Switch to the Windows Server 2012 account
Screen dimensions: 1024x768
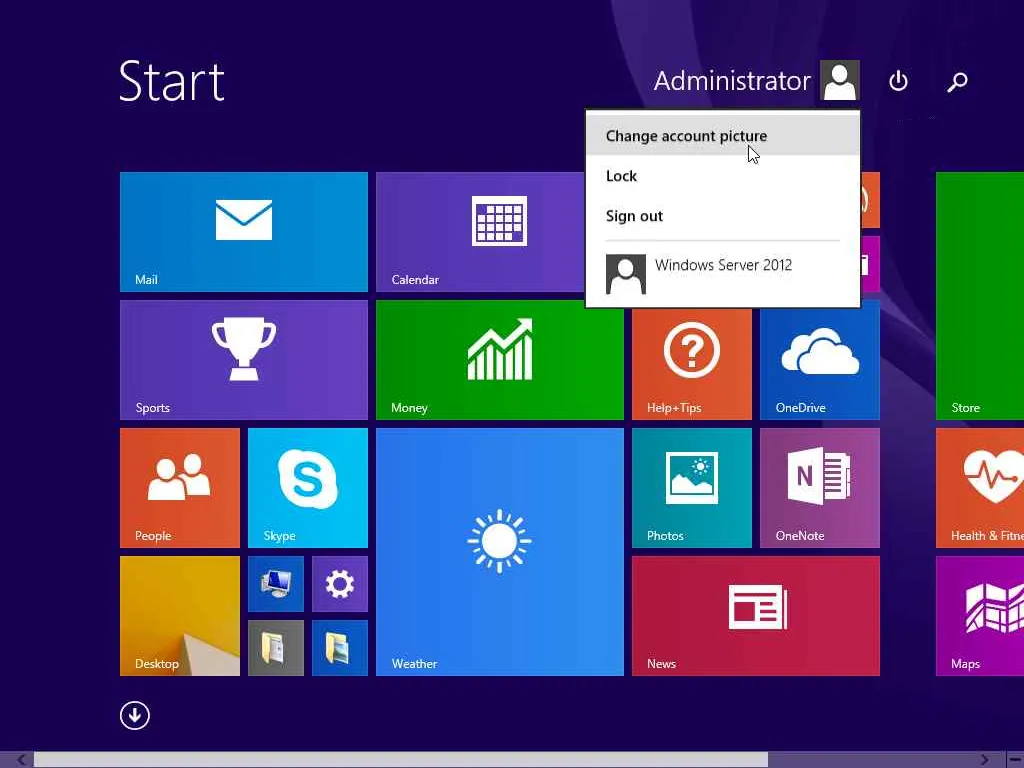pyautogui.click(x=723, y=274)
